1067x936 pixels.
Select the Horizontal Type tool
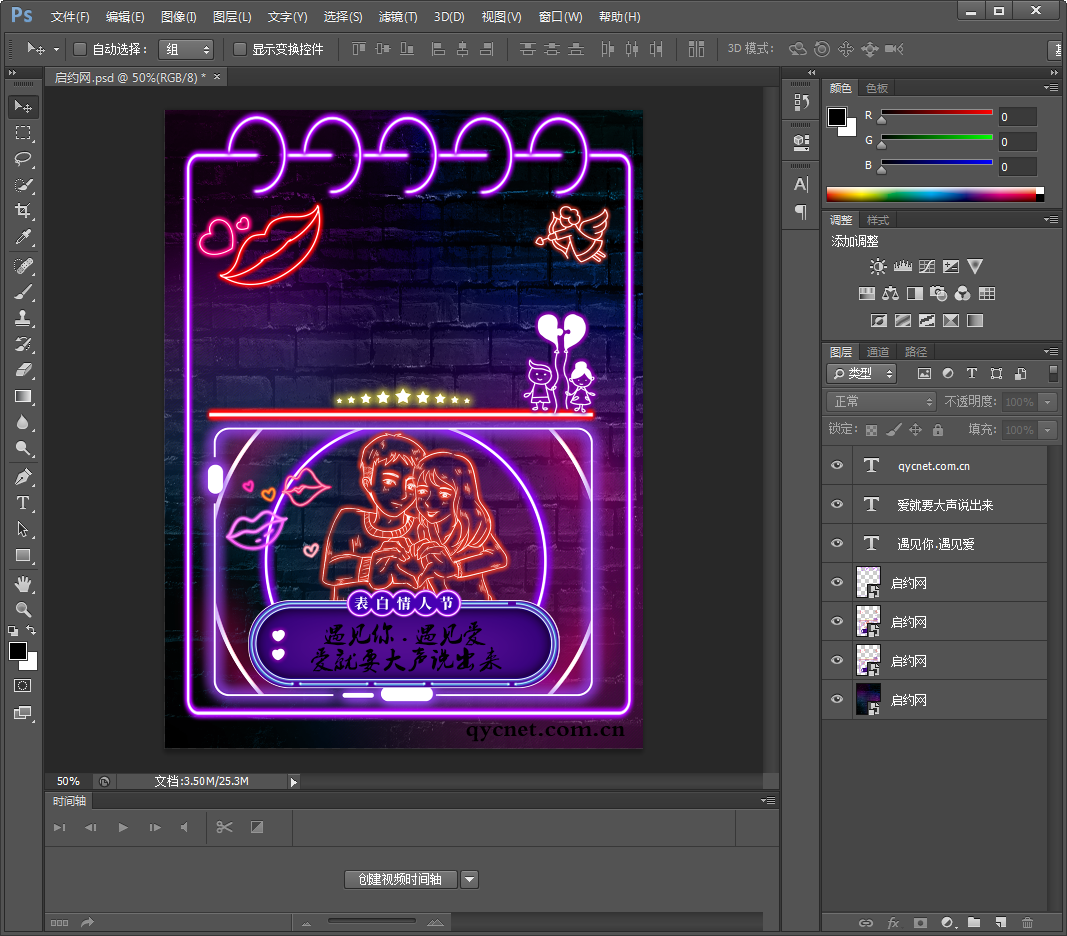[x=23, y=503]
